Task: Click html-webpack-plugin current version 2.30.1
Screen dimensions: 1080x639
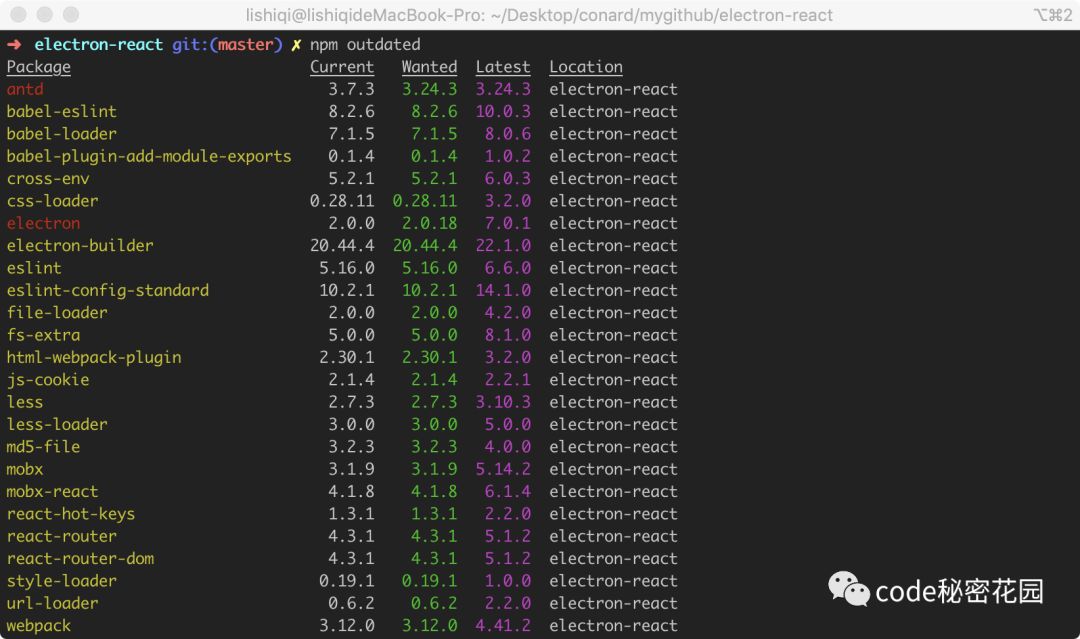Action: click(x=346, y=357)
